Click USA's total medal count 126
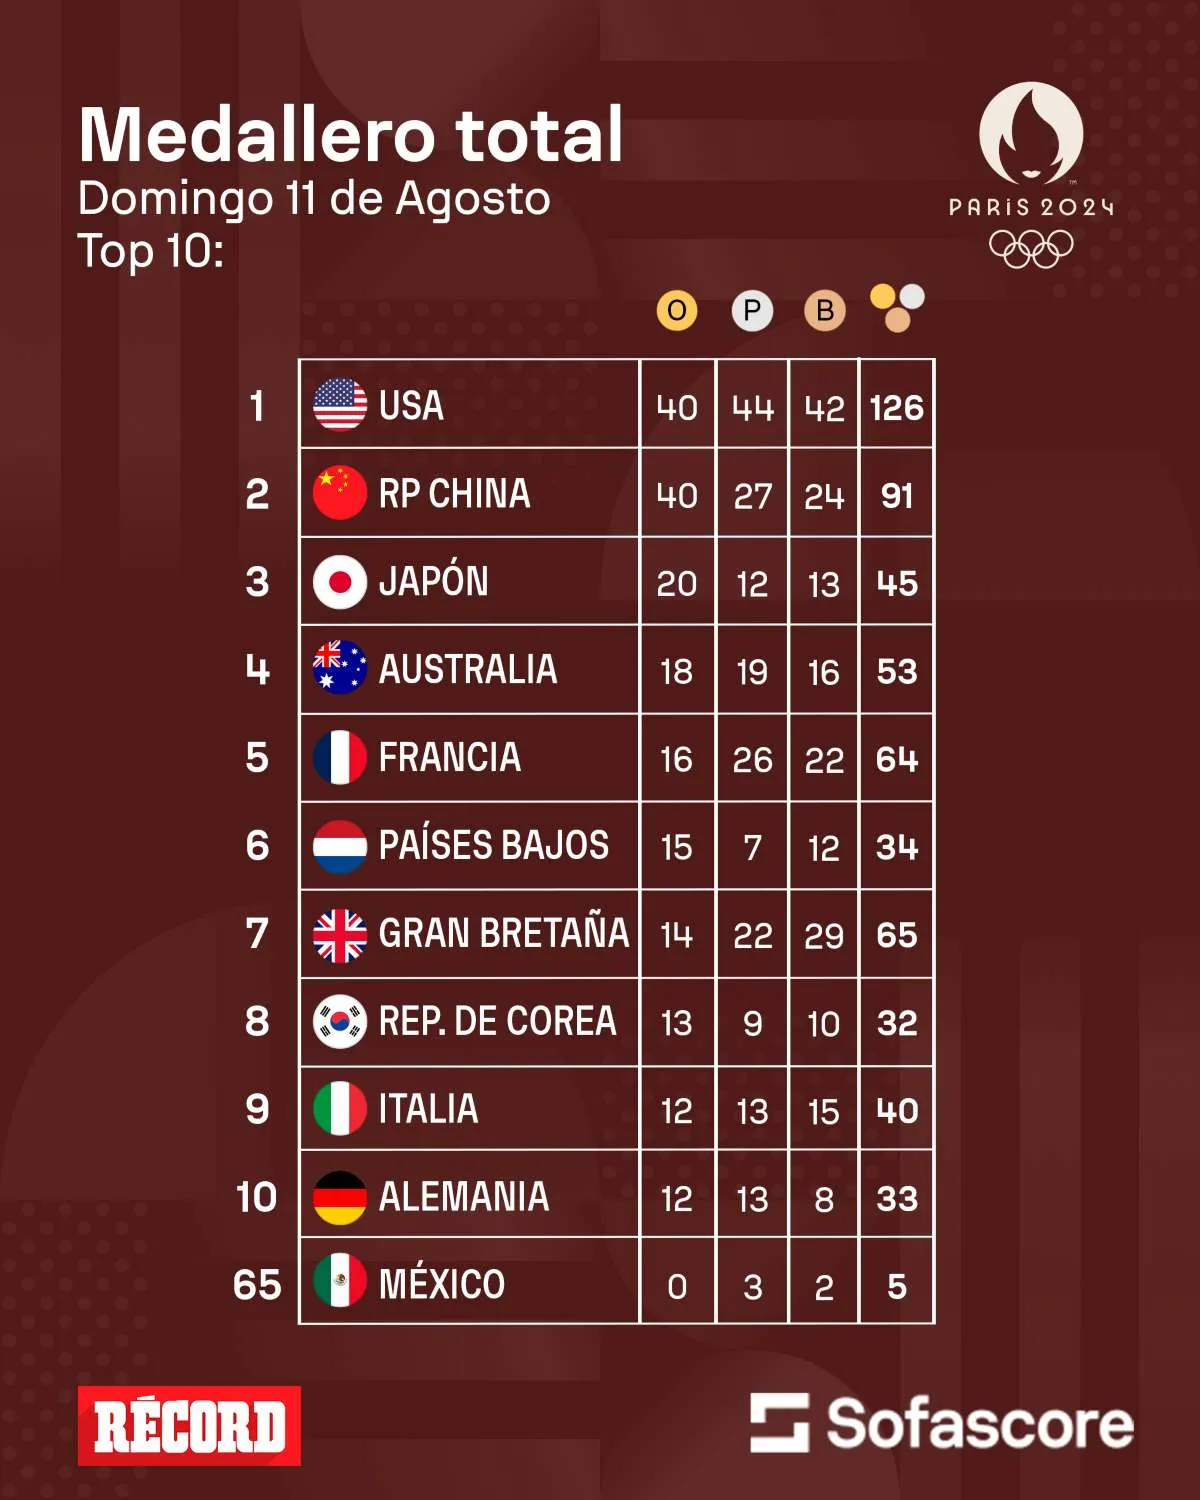Image resolution: width=1200 pixels, height=1500 pixels. (x=897, y=408)
